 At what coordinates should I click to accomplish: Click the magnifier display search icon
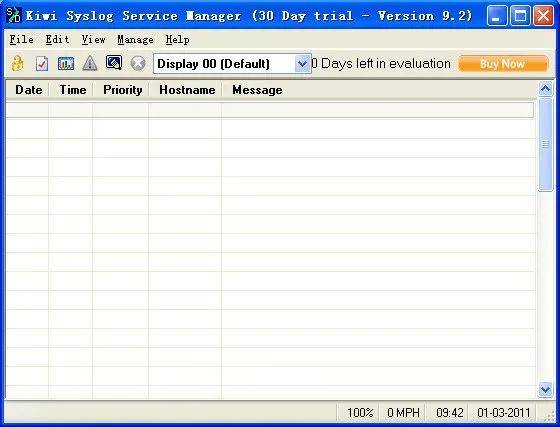click(x=114, y=63)
